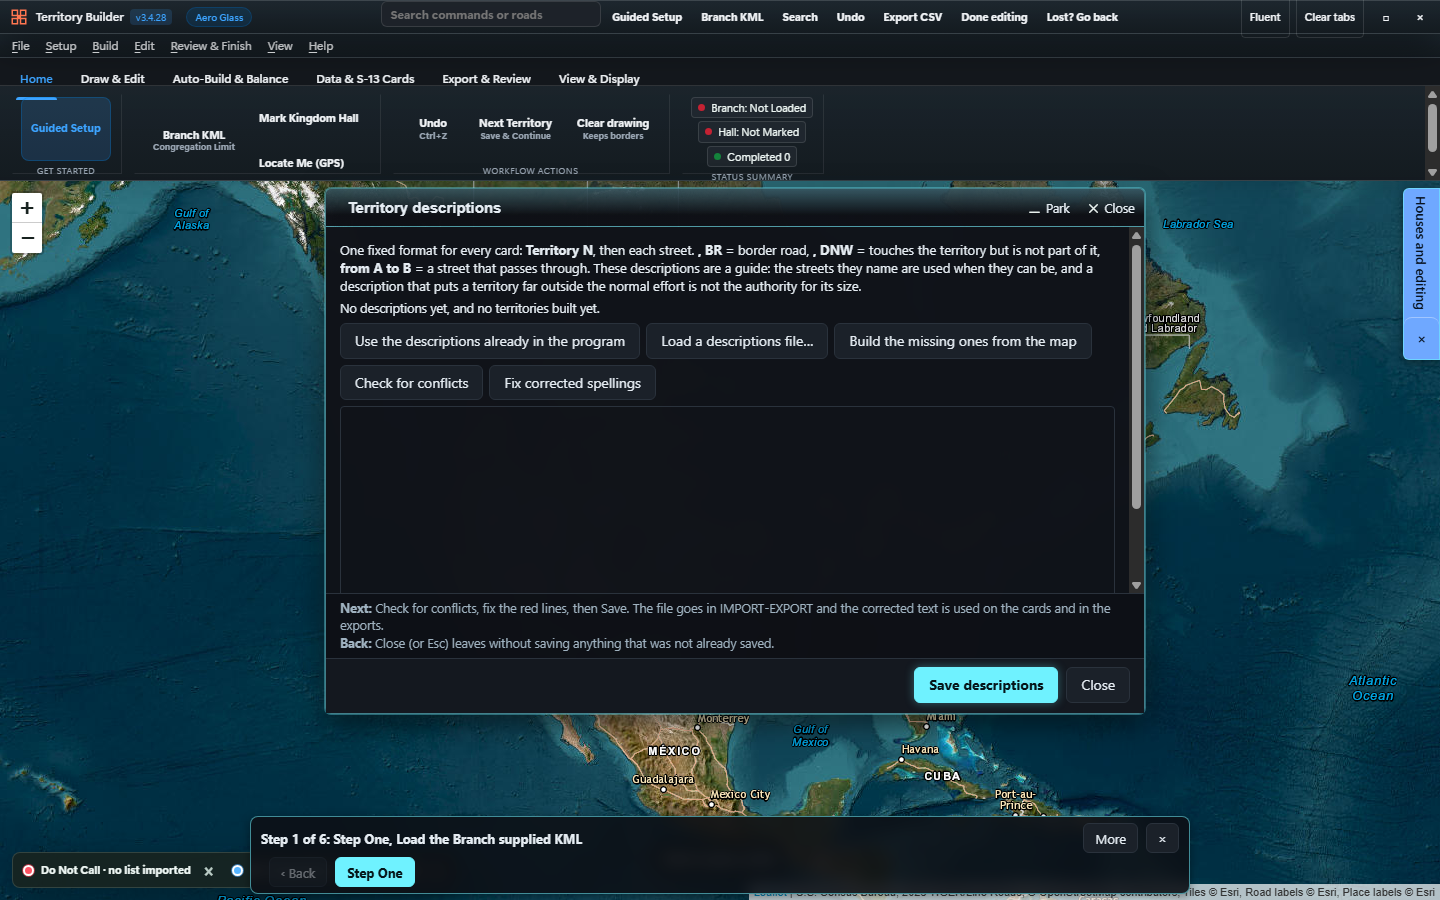Dismiss the Step 1 of 6 guide bar
1440x900 pixels.
coord(1162,839)
